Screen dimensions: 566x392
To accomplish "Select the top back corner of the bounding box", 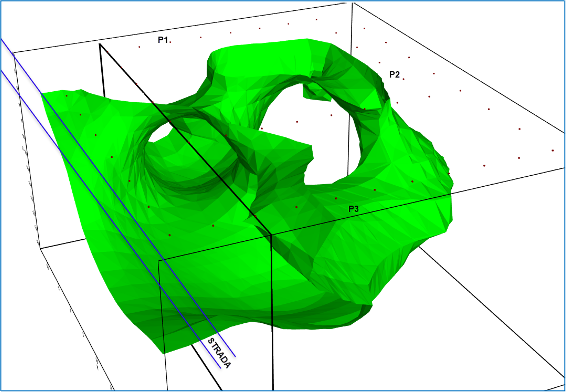I will pyautogui.click(x=353, y=3).
